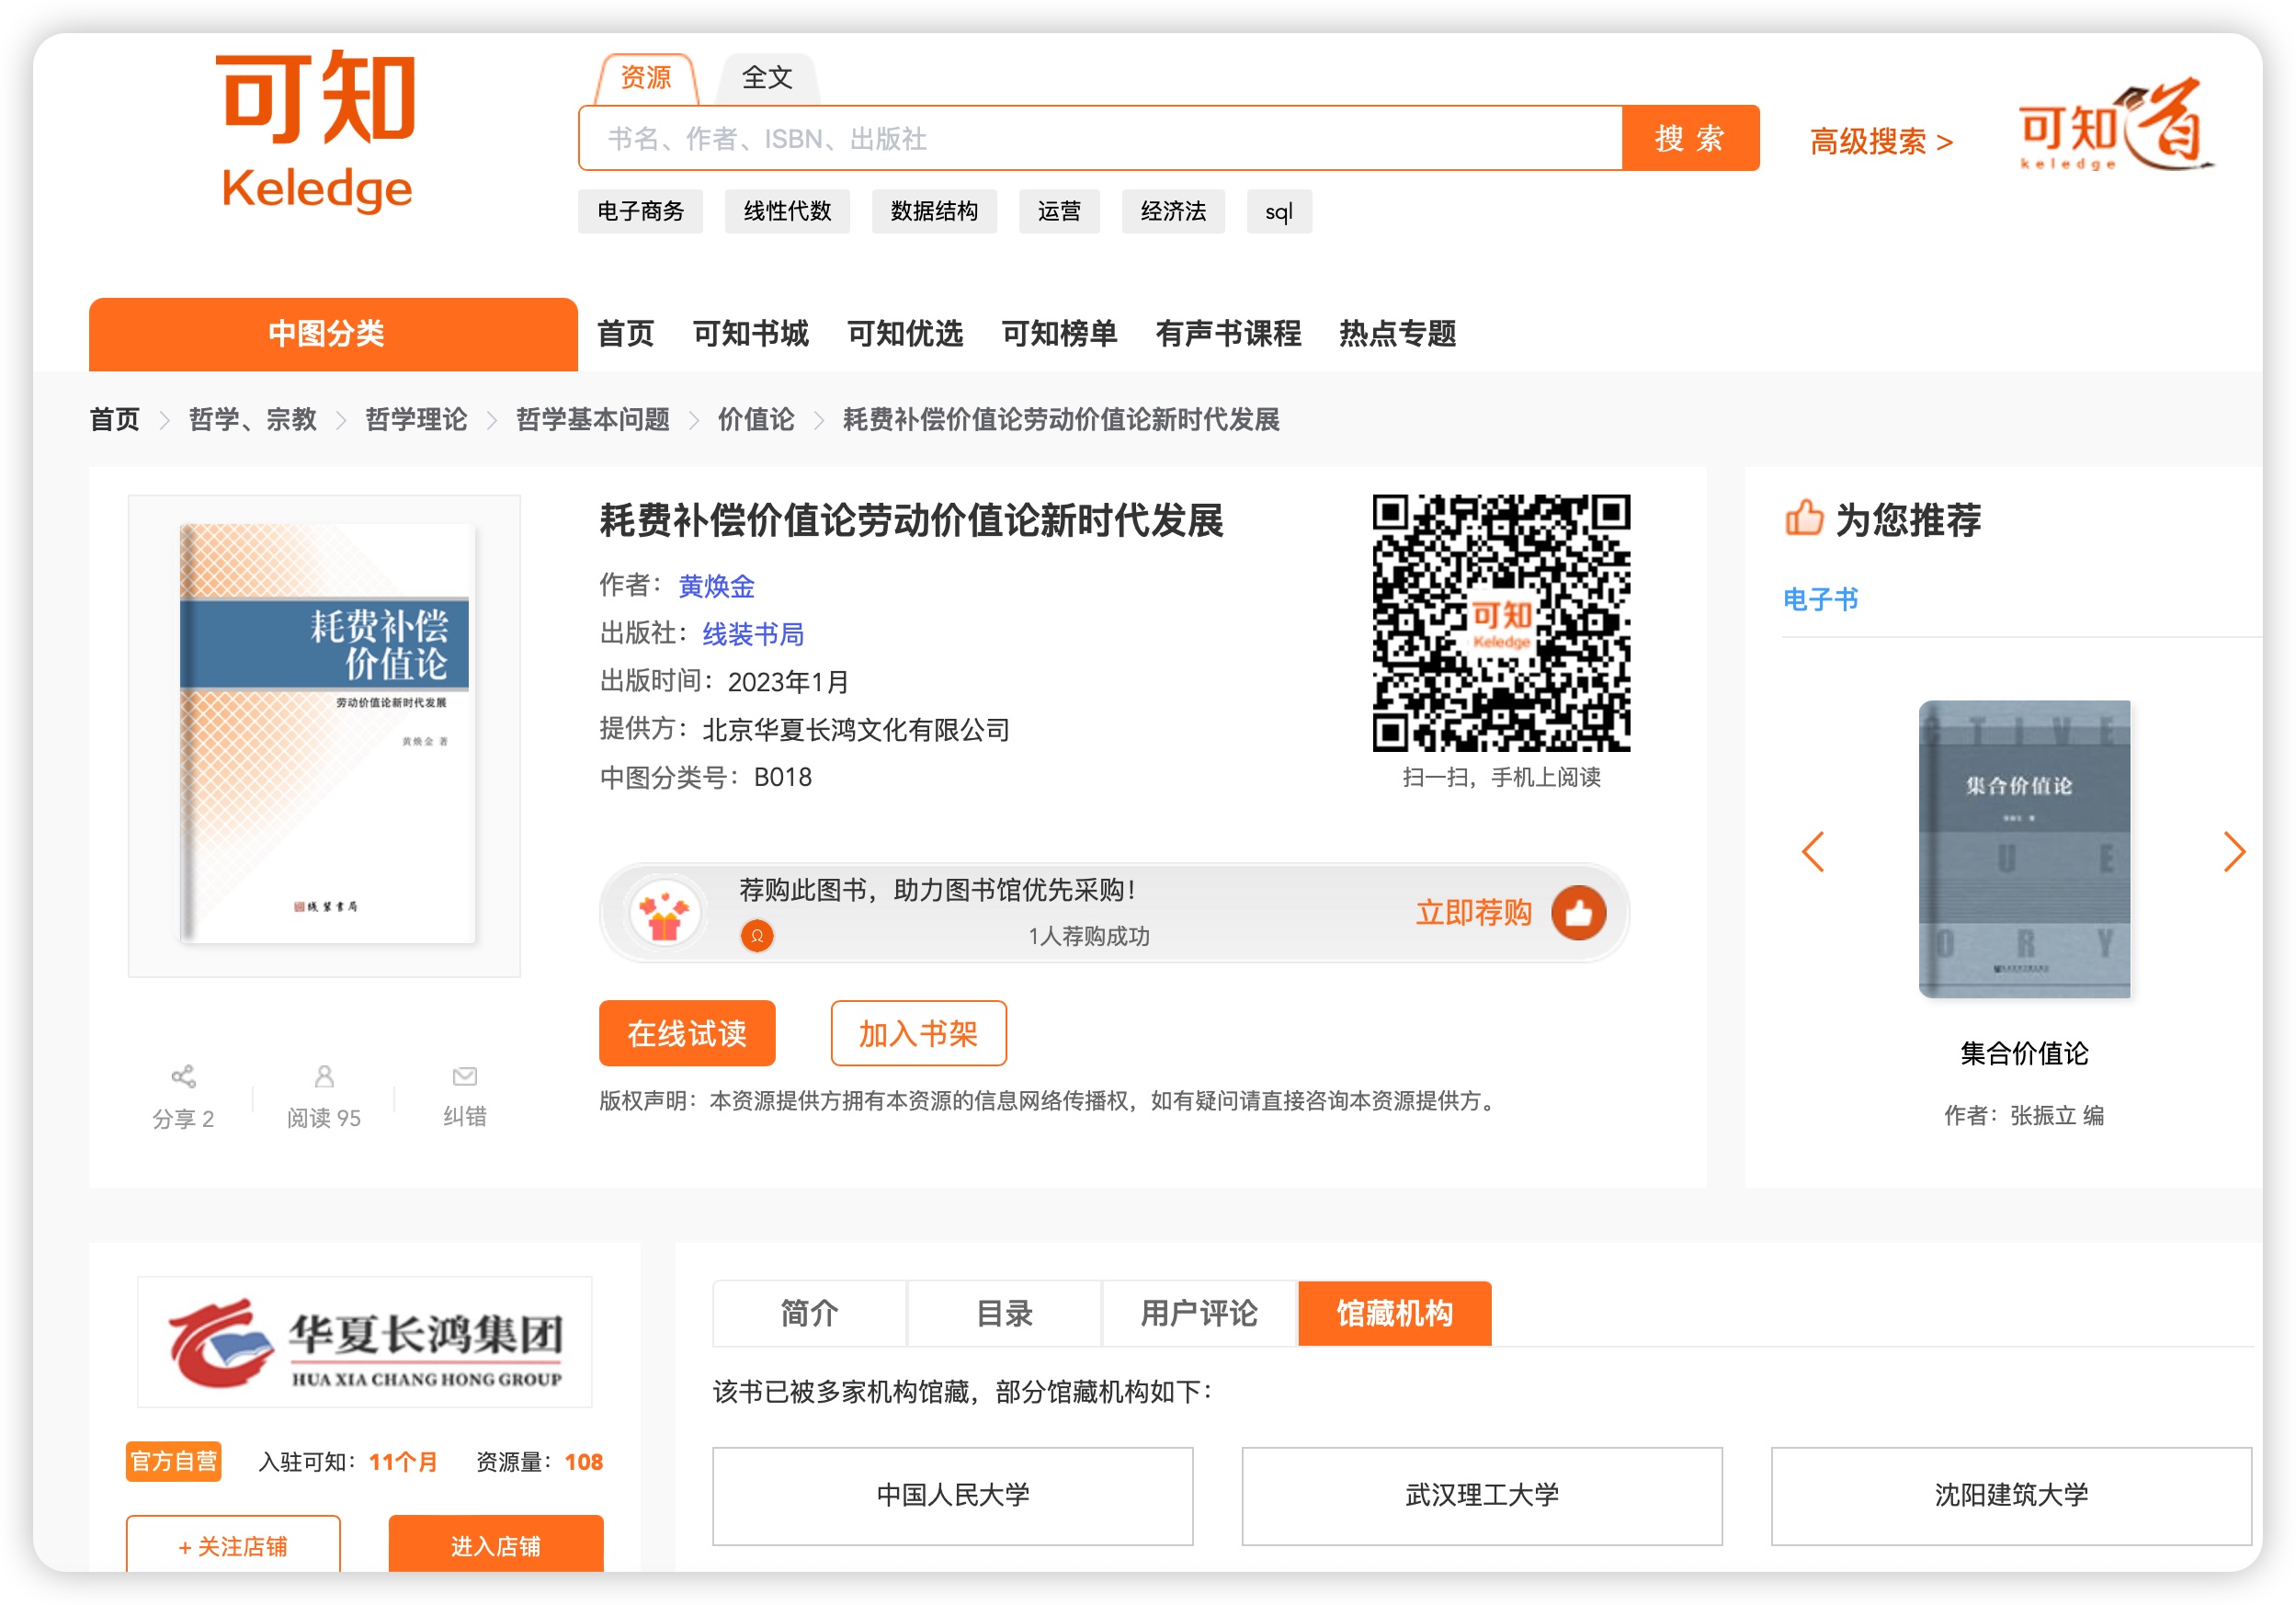Click the 立即荐购 link
Viewport: 2296px width, 1605px height.
coord(1473,912)
